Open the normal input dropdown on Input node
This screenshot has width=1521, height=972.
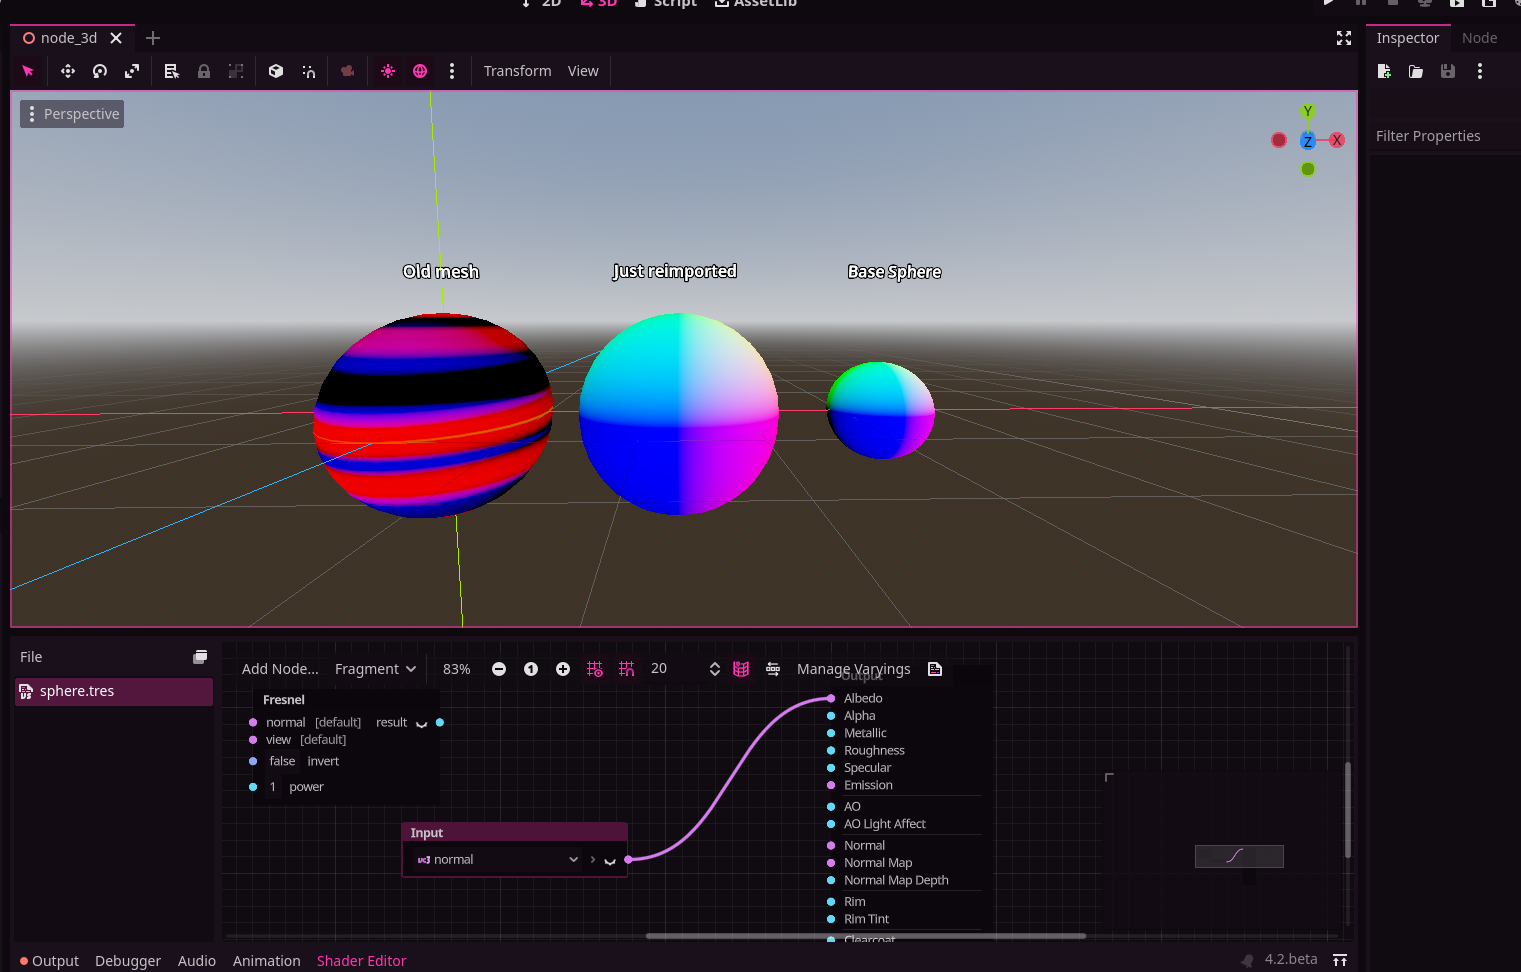click(x=573, y=859)
